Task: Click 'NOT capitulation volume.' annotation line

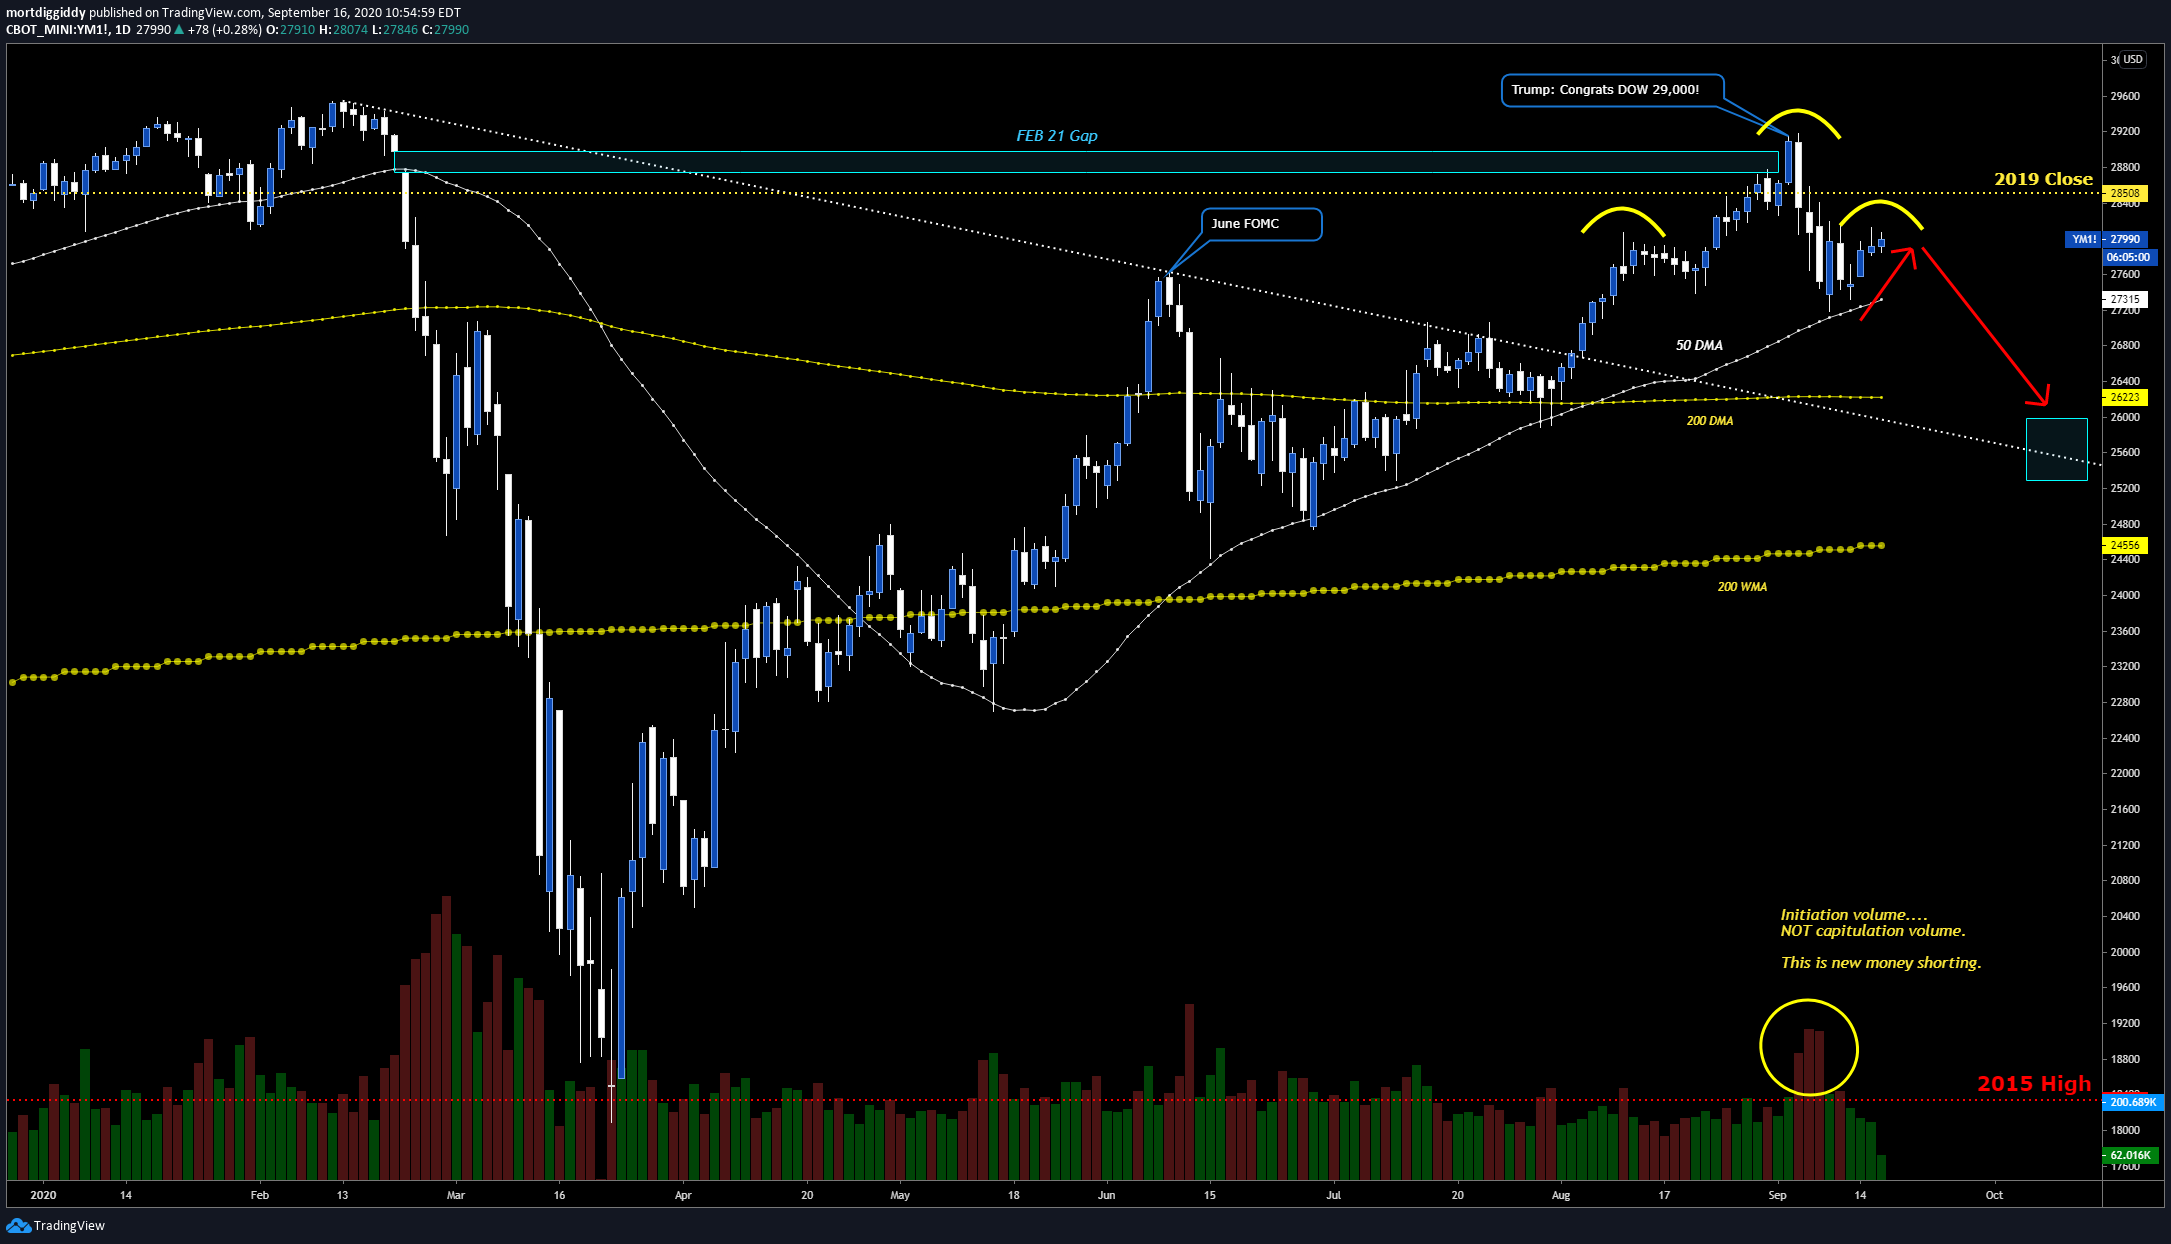Action: point(1872,931)
